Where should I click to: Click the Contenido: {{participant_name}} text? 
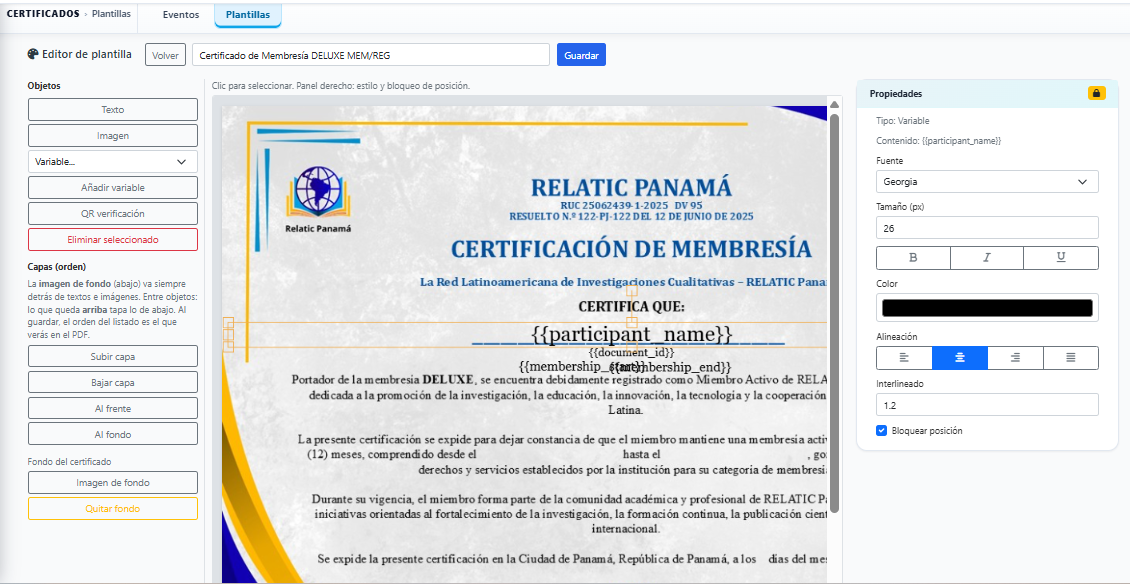tap(938, 141)
